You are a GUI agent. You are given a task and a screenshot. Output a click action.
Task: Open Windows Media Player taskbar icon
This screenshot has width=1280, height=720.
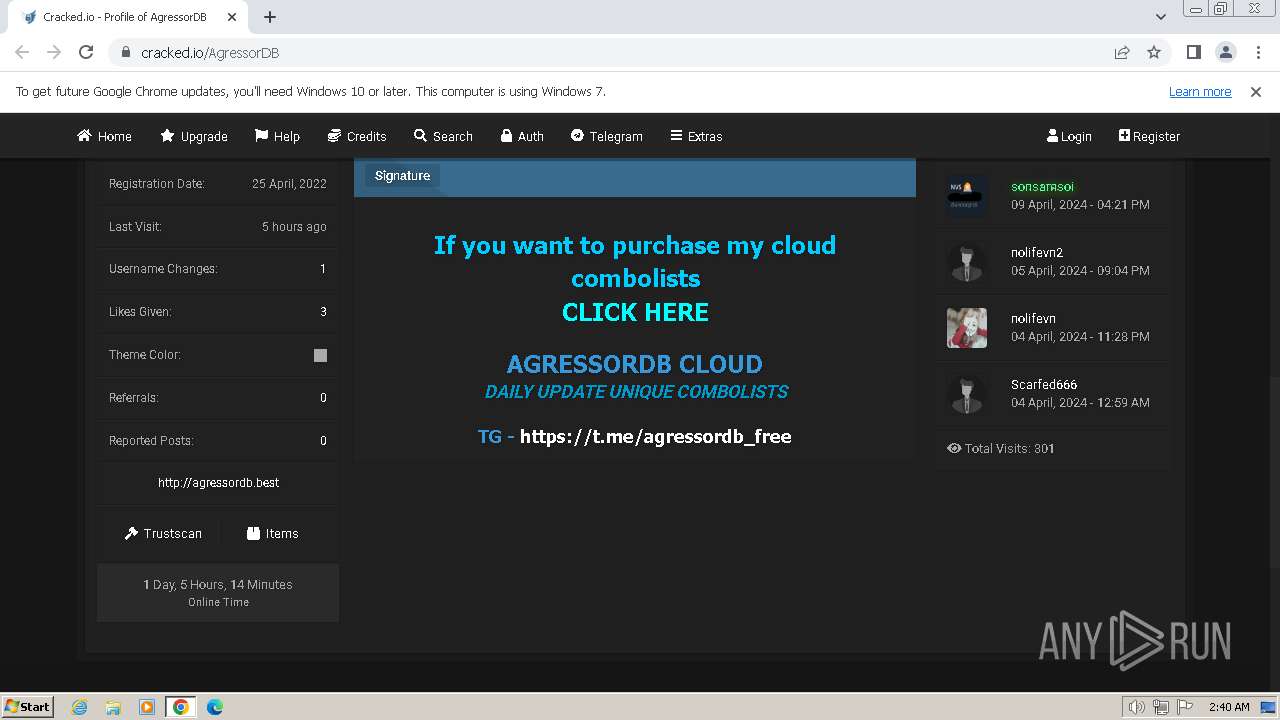click(x=147, y=707)
